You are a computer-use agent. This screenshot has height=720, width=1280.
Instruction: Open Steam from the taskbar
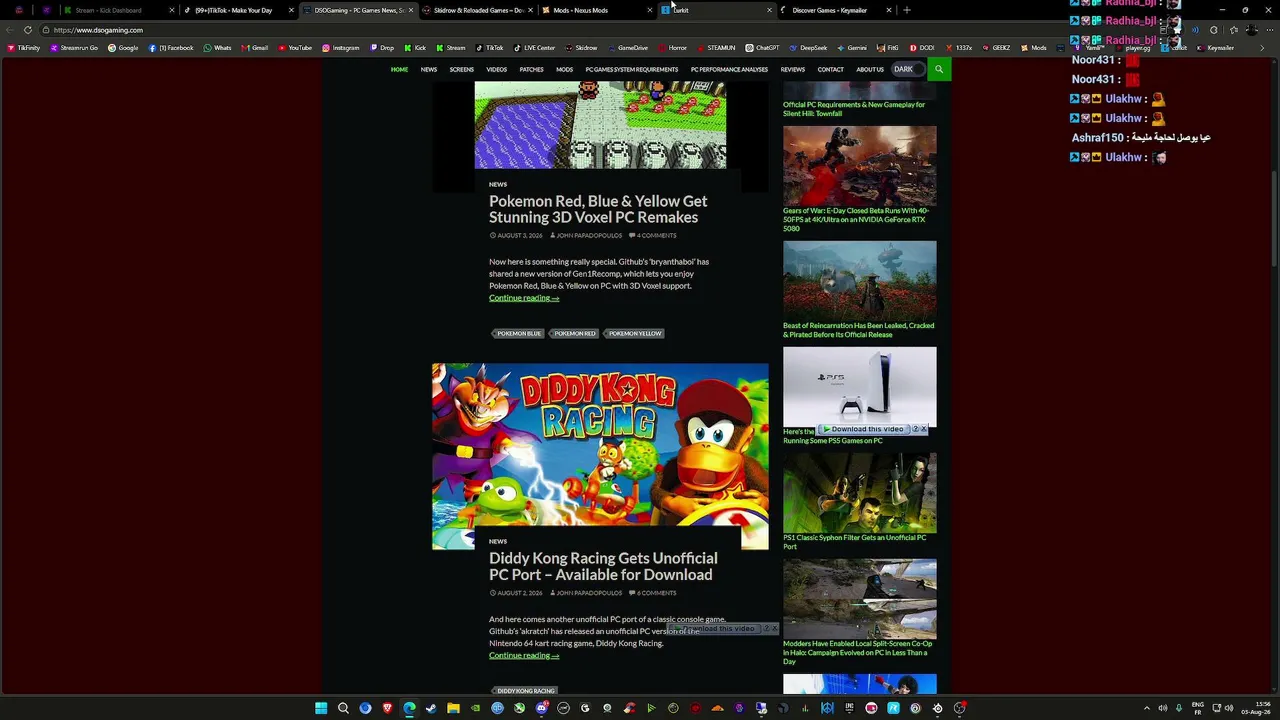431,708
